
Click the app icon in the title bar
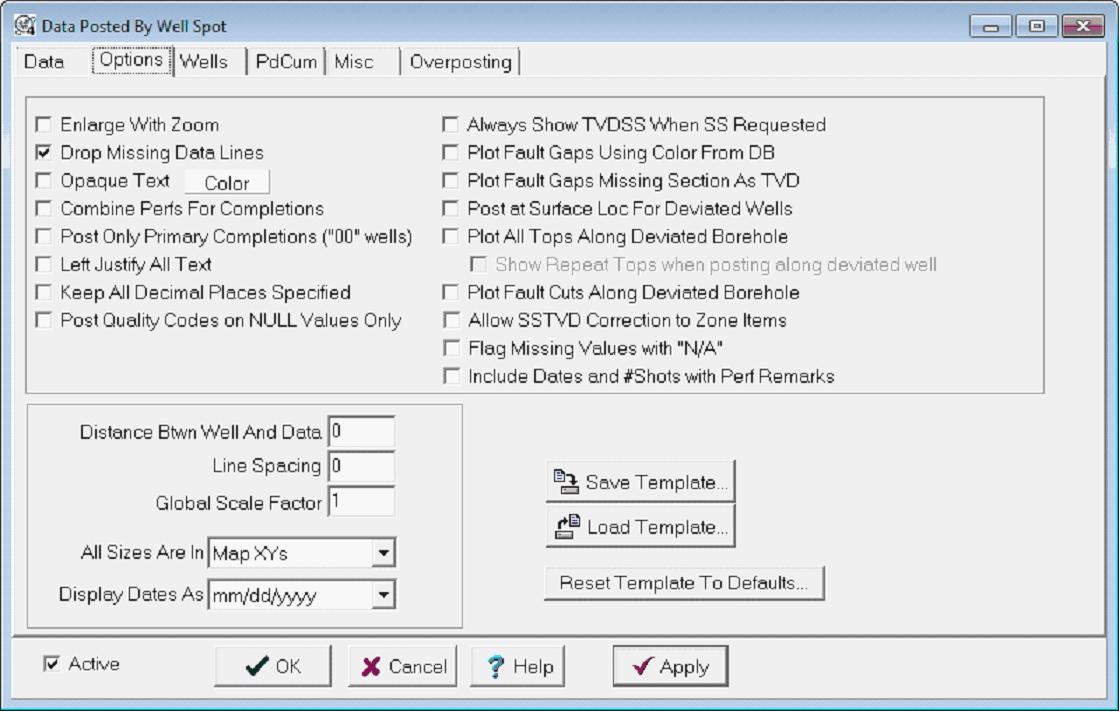click(x=25, y=24)
